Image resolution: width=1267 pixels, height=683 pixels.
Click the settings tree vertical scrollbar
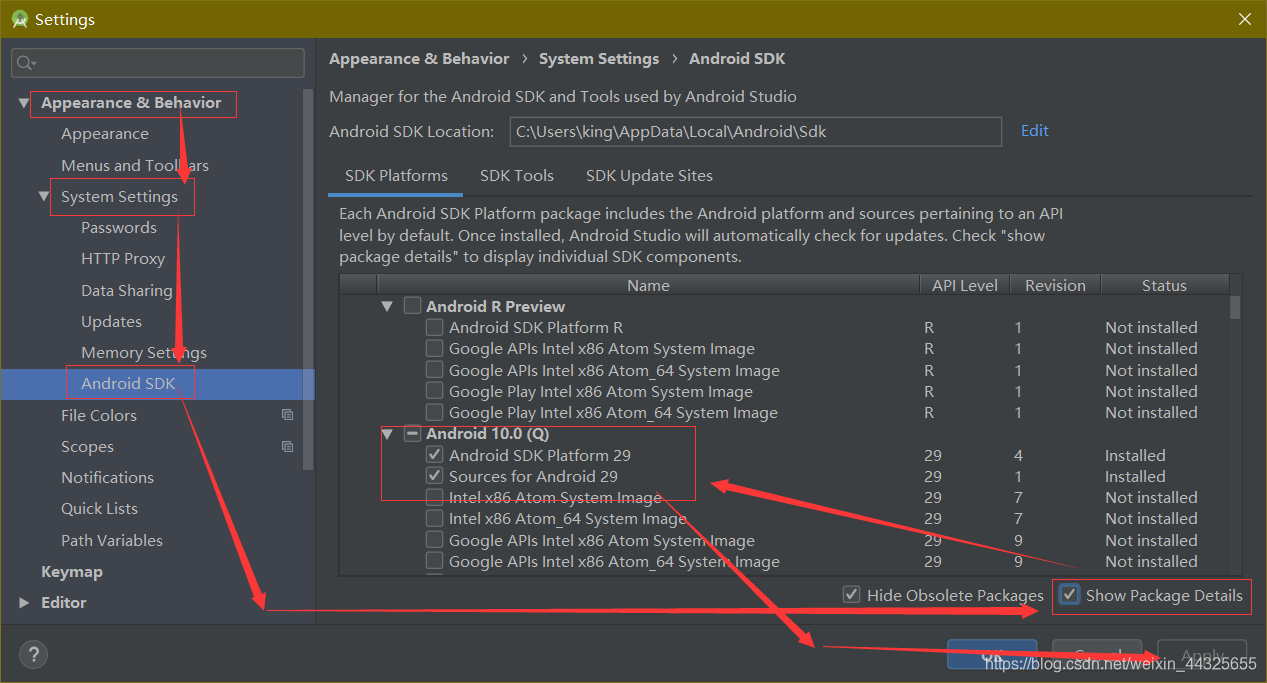pos(309,280)
